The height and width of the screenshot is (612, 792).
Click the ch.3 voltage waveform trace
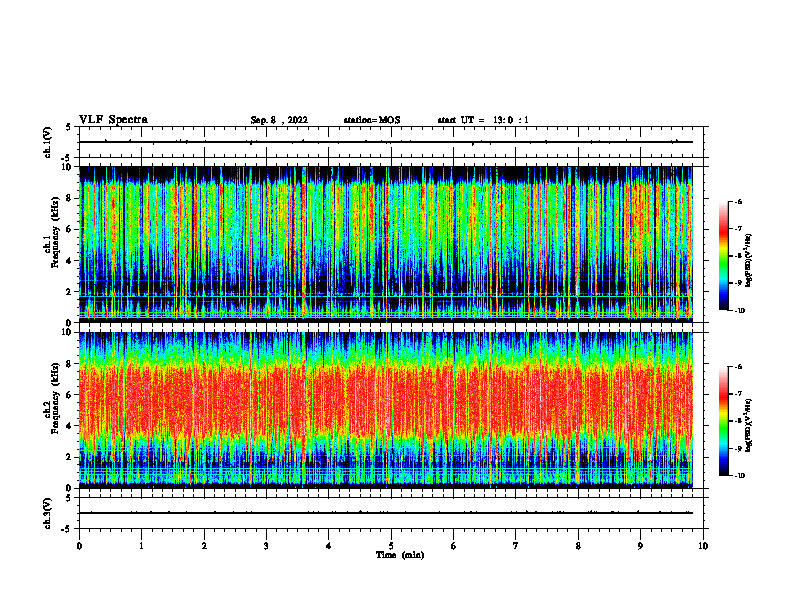click(x=386, y=513)
